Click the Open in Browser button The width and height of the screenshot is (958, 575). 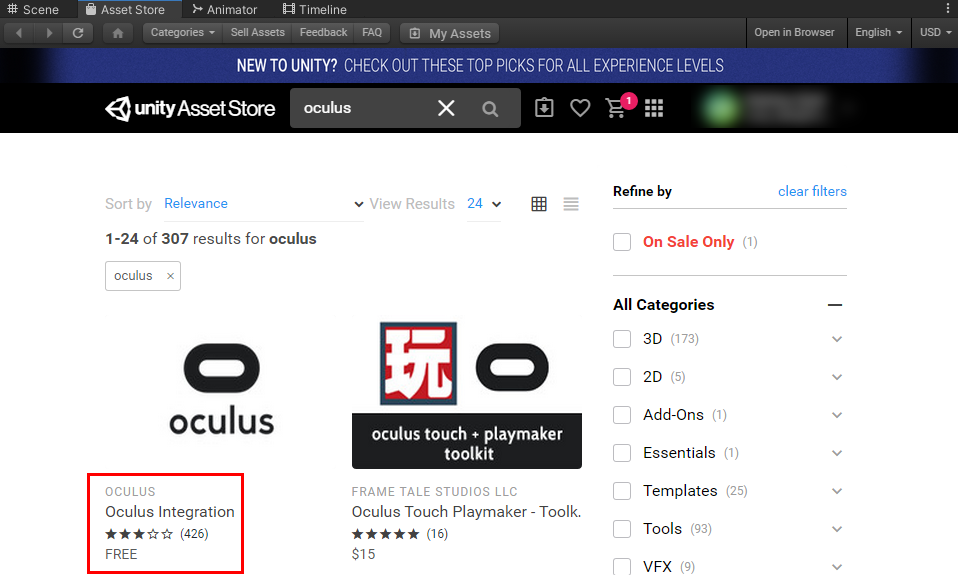pos(794,33)
